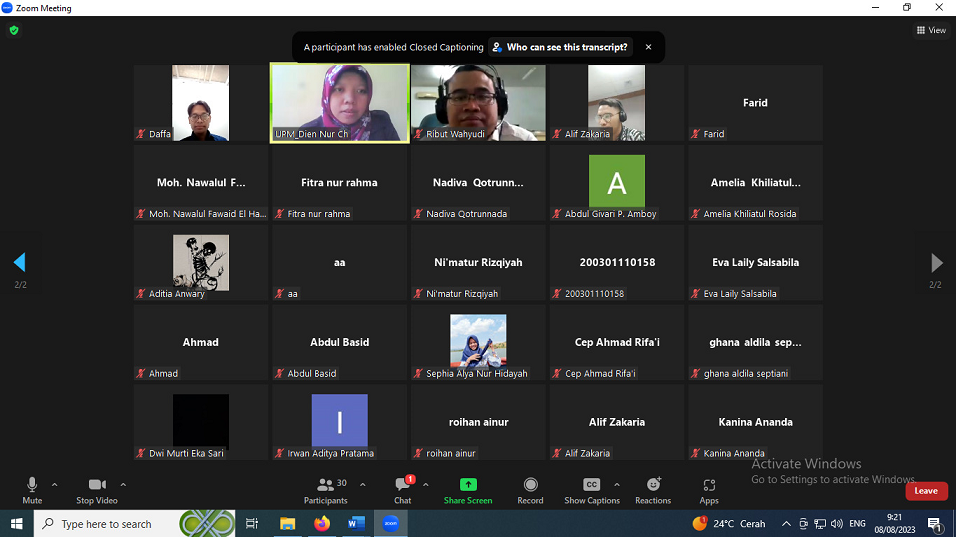Click Aditia Anwary's skeleton profile picture
This screenshot has height=537, width=956.
point(201,263)
